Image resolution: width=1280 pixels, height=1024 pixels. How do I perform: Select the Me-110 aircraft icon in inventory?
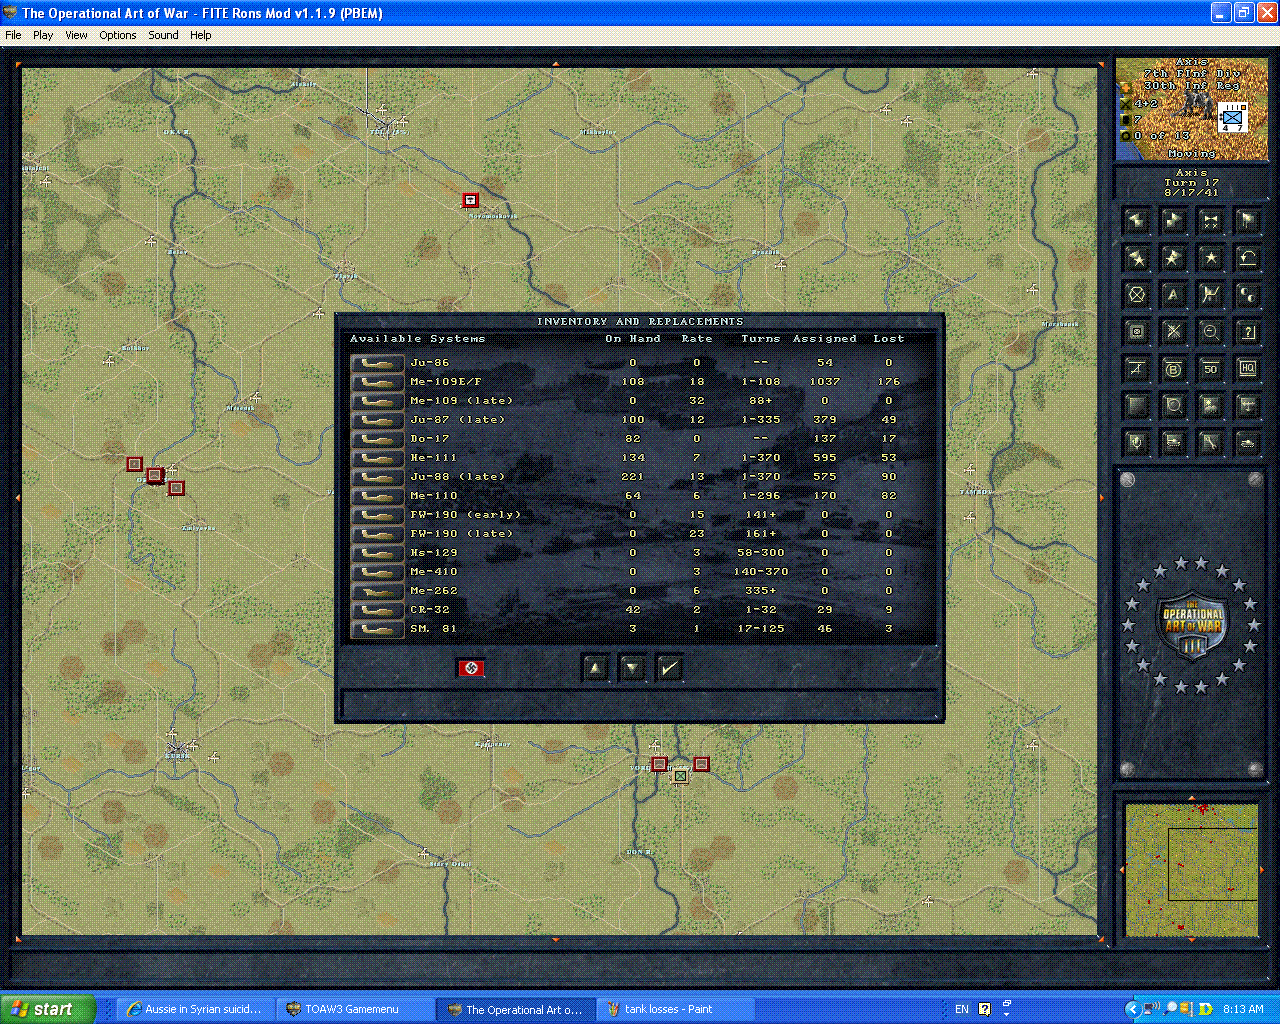pyautogui.click(x=377, y=495)
